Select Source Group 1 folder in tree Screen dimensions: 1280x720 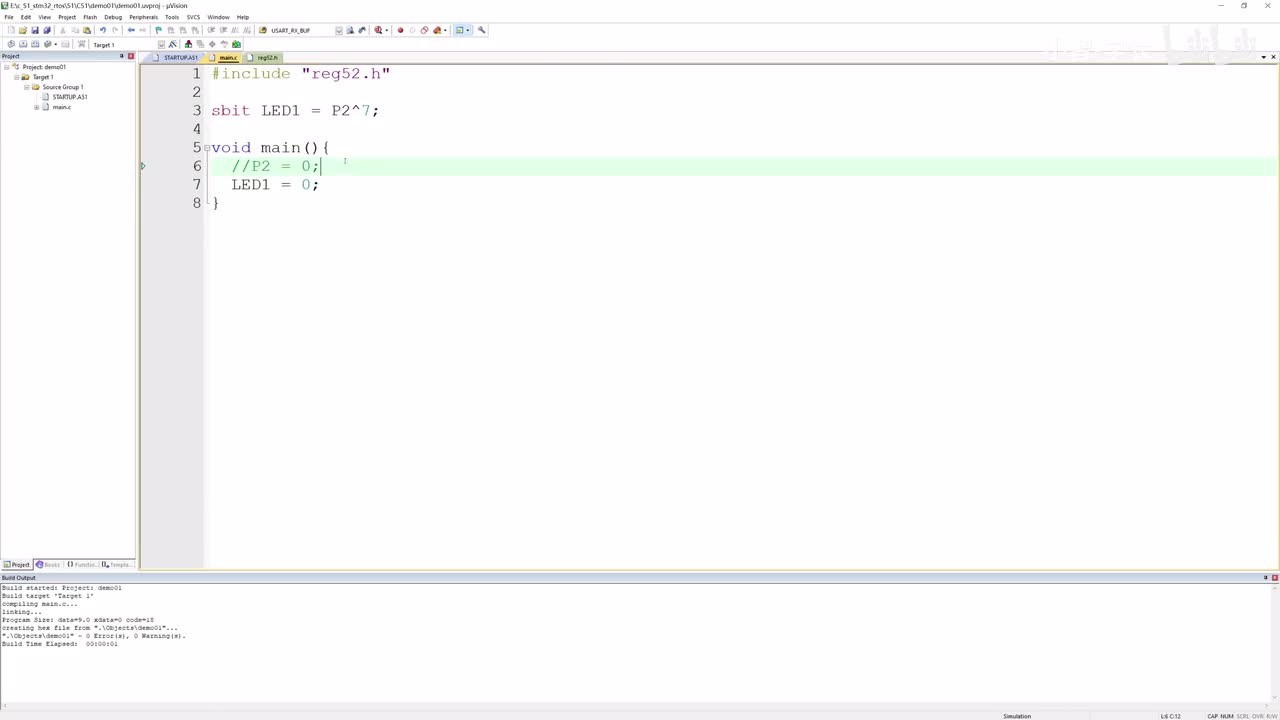click(62, 87)
